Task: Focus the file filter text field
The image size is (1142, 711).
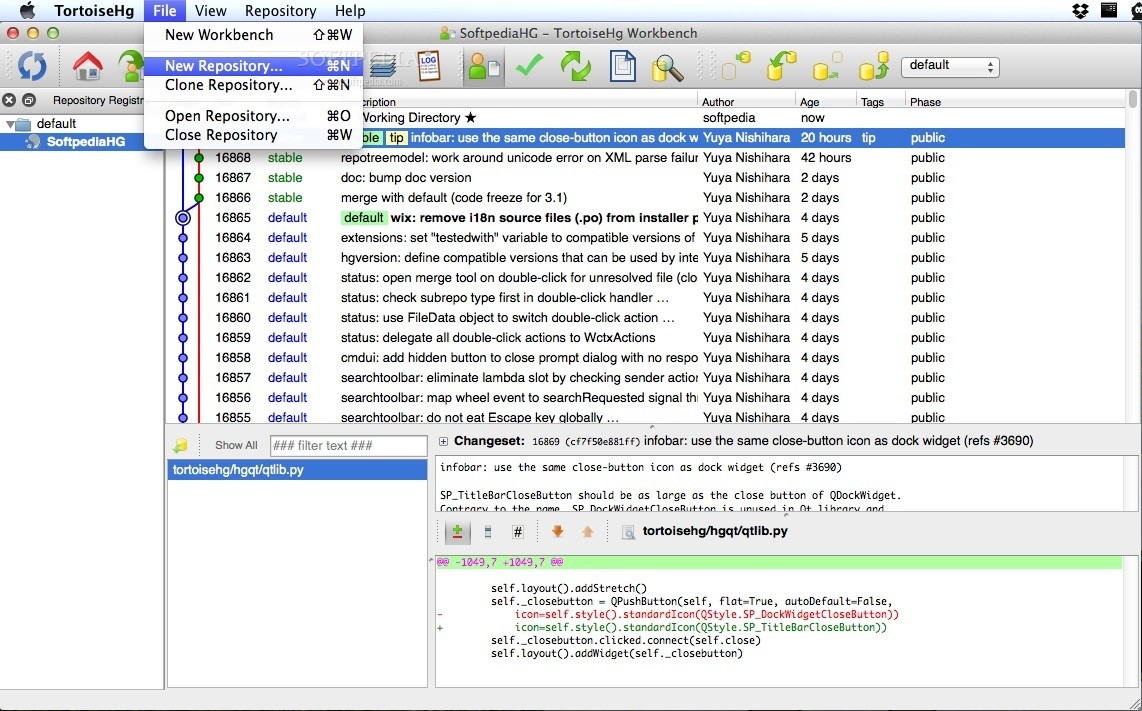Action: point(348,446)
